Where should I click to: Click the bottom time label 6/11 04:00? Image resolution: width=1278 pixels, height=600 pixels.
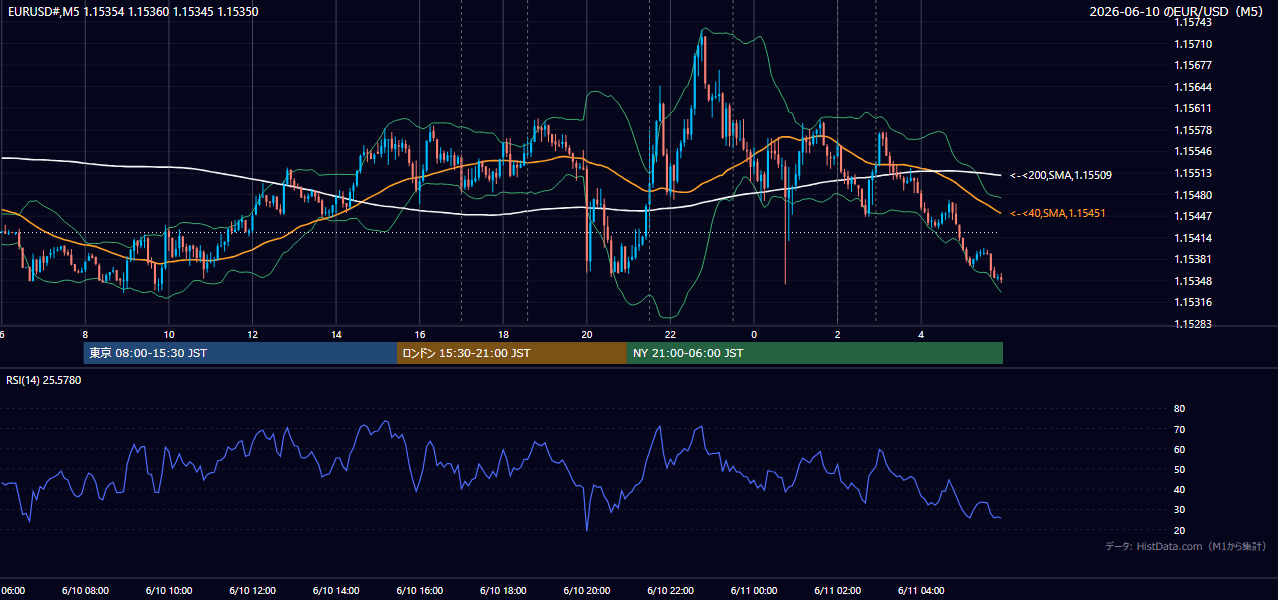[x=922, y=591]
